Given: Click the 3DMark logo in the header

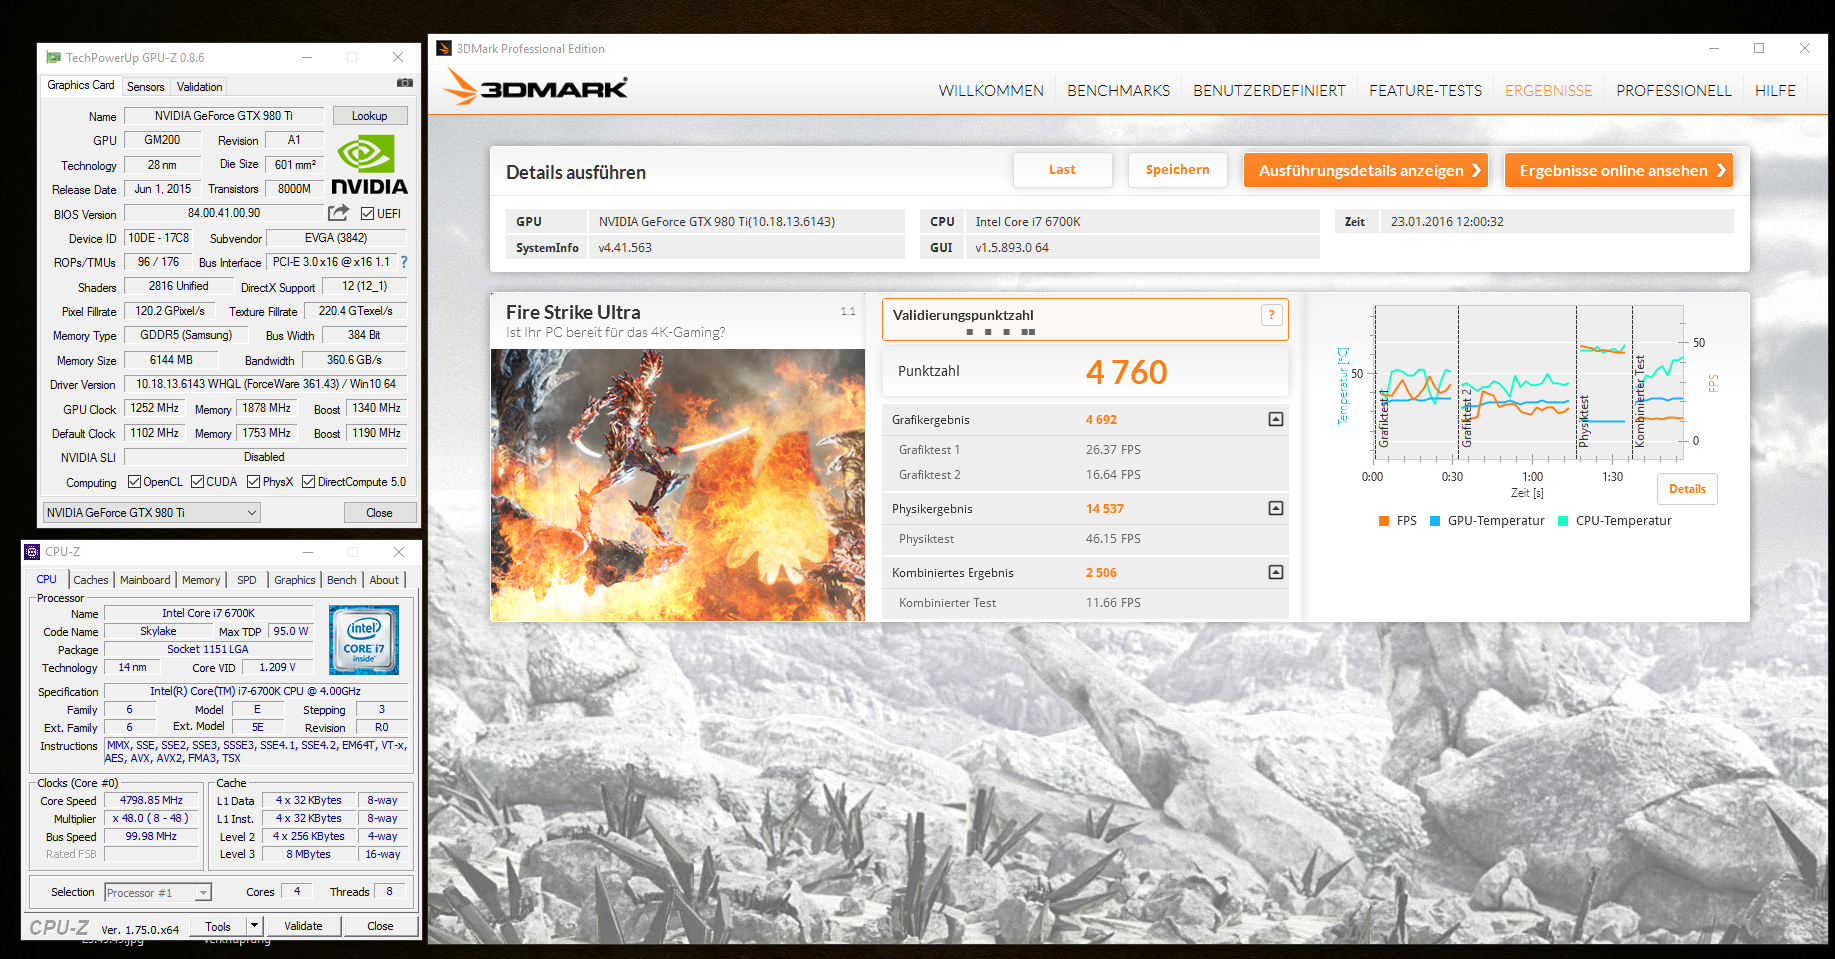Looking at the screenshot, I should pos(536,87).
